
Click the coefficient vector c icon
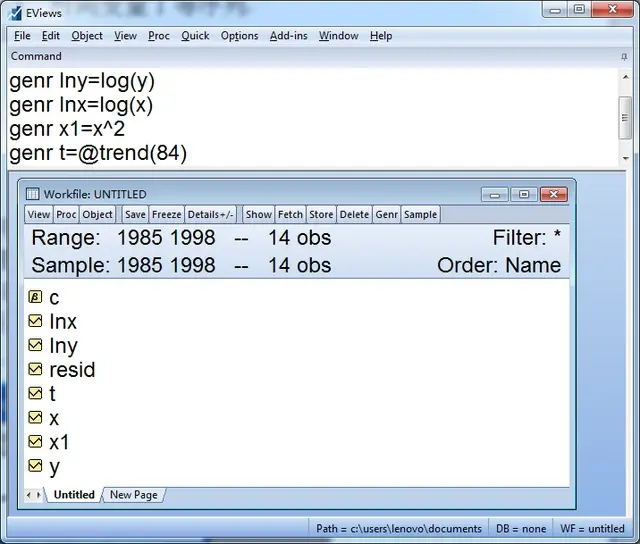[x=35, y=297]
